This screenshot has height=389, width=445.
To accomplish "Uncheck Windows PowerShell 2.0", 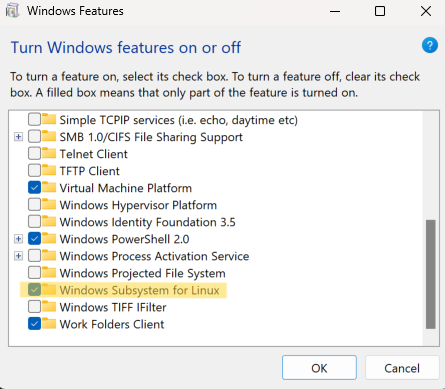I will coord(34,238).
